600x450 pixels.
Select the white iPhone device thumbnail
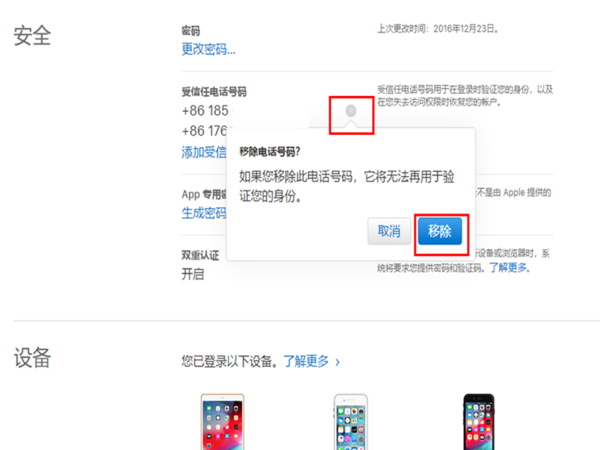(351, 422)
